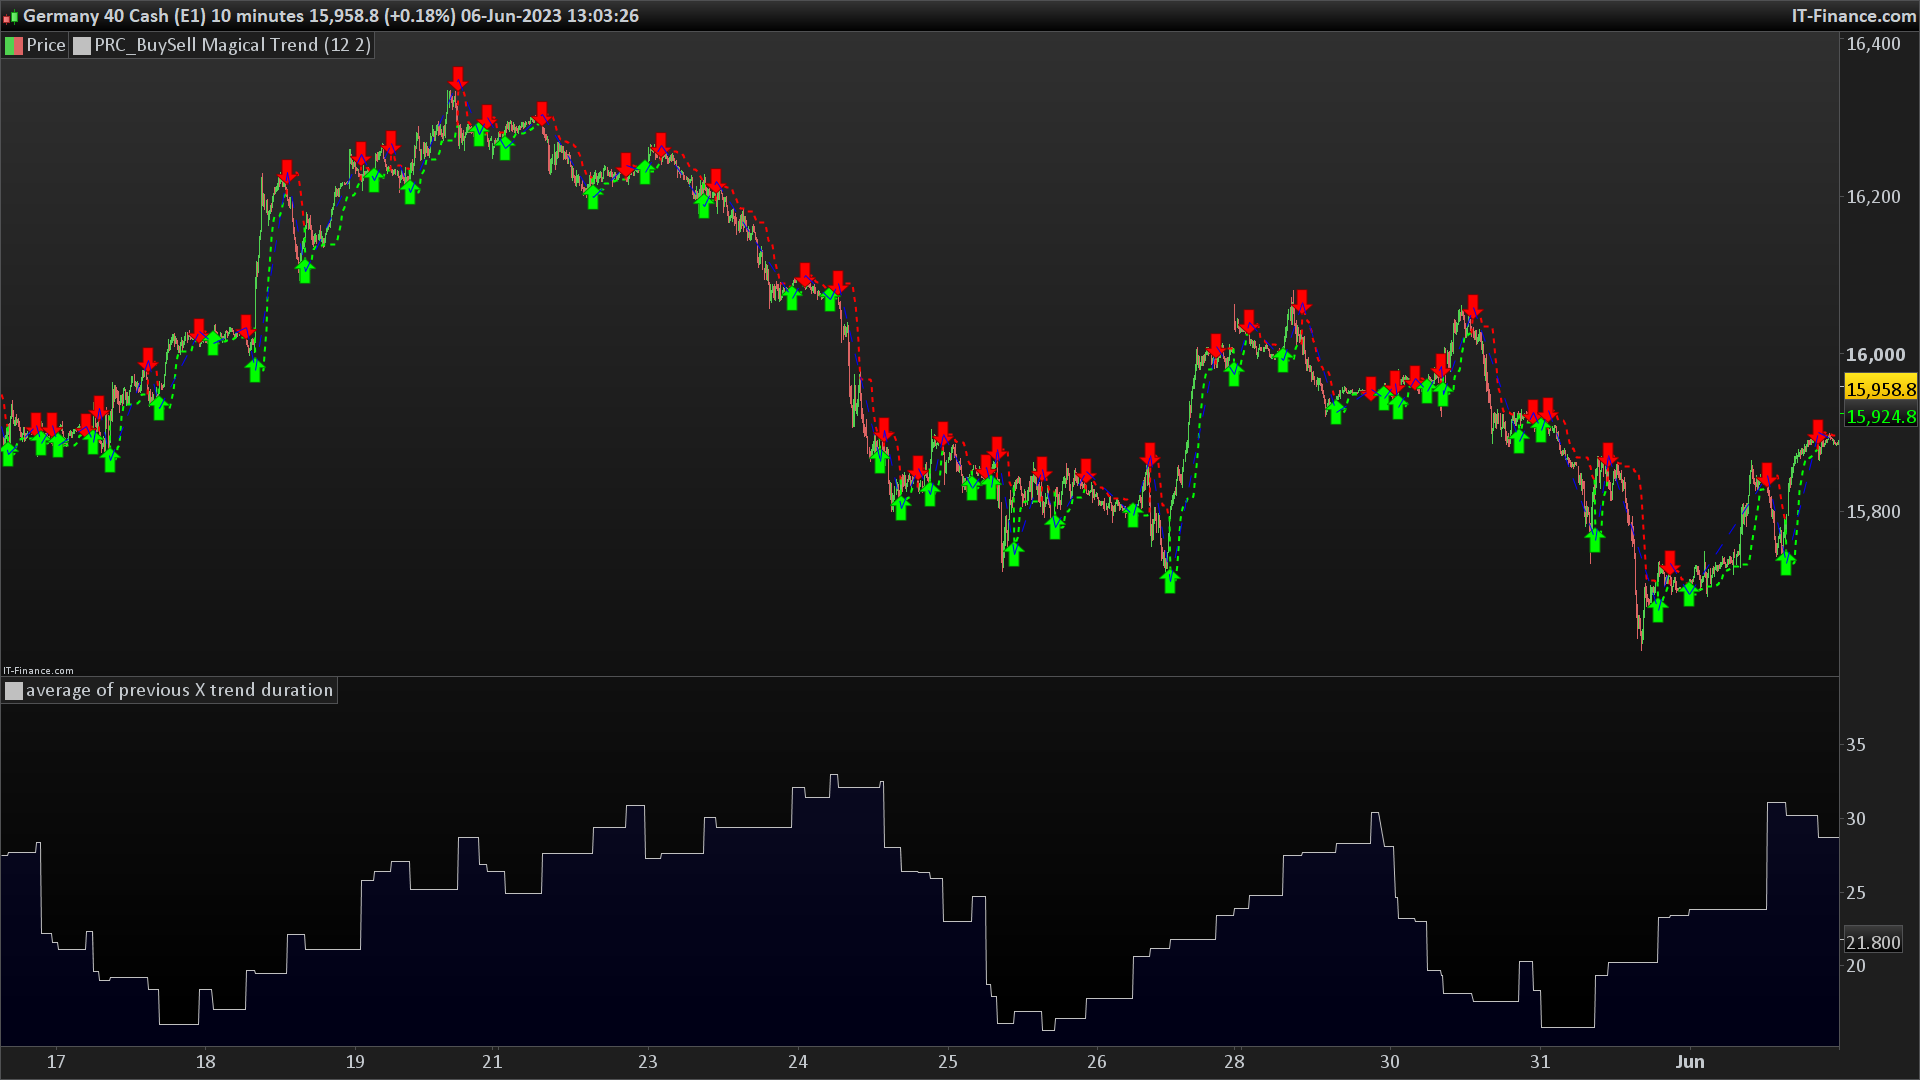This screenshot has height=1080, width=1920.
Task: Open average of previous X trend duration label
Action: (179, 690)
